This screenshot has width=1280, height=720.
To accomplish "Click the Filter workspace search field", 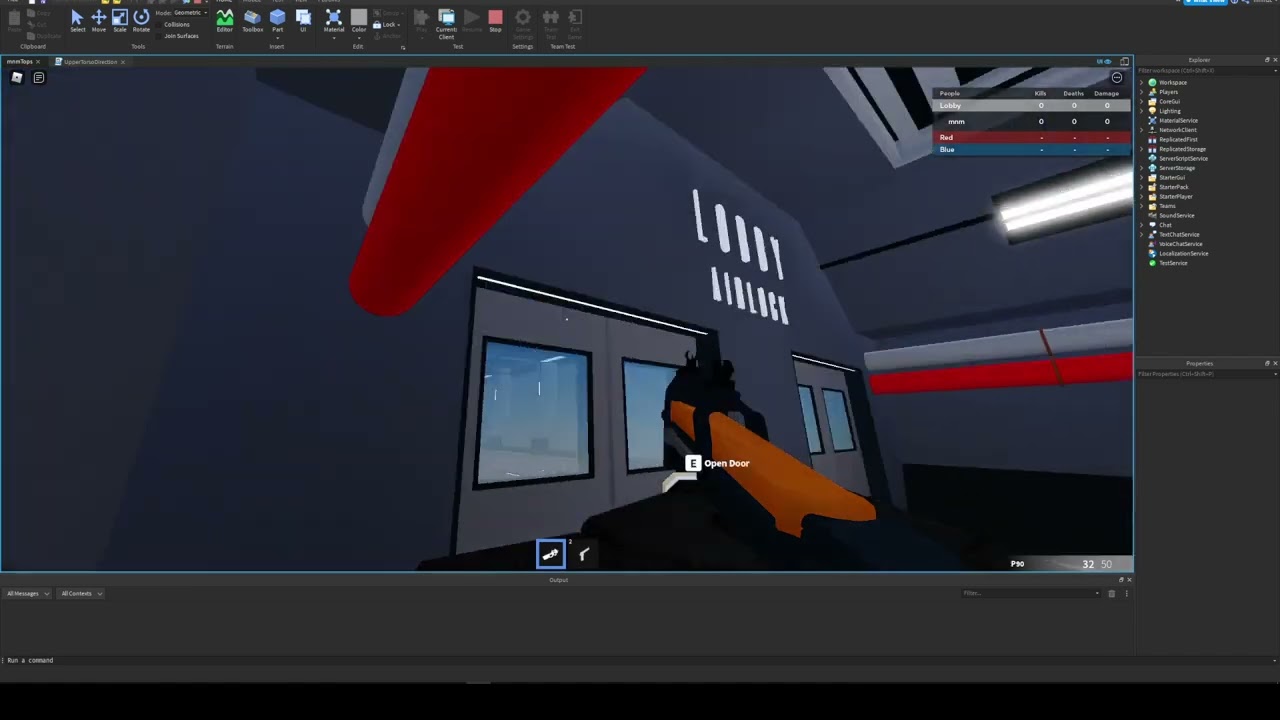I will 1205,71.
